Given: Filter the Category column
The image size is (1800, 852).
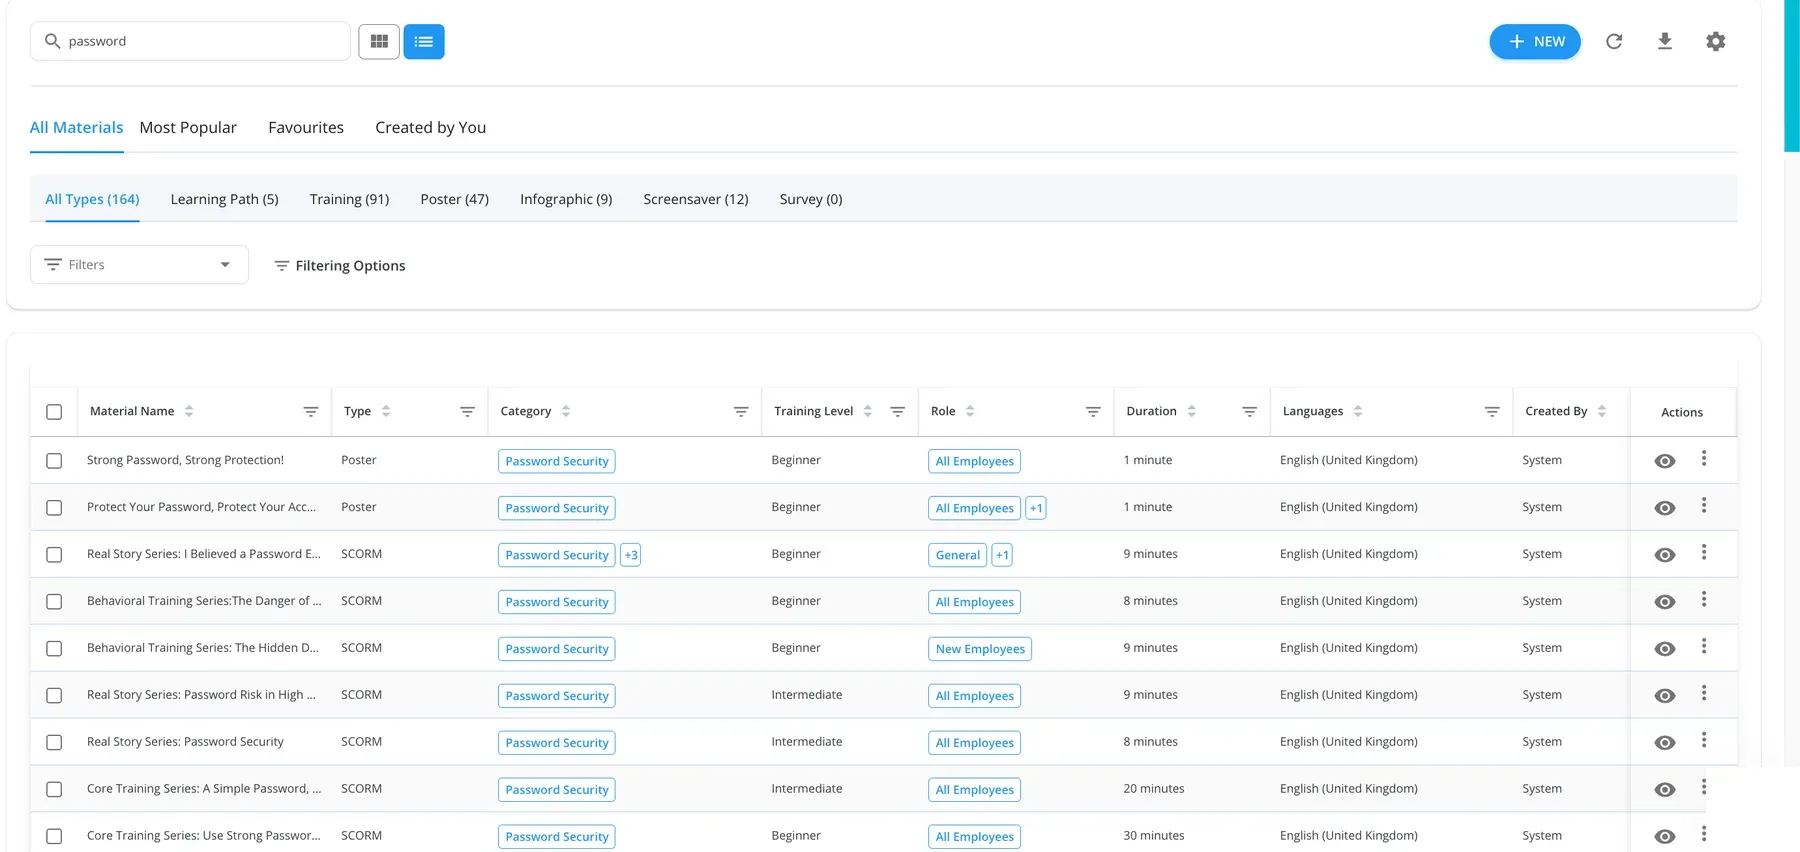Looking at the screenshot, I should [741, 411].
